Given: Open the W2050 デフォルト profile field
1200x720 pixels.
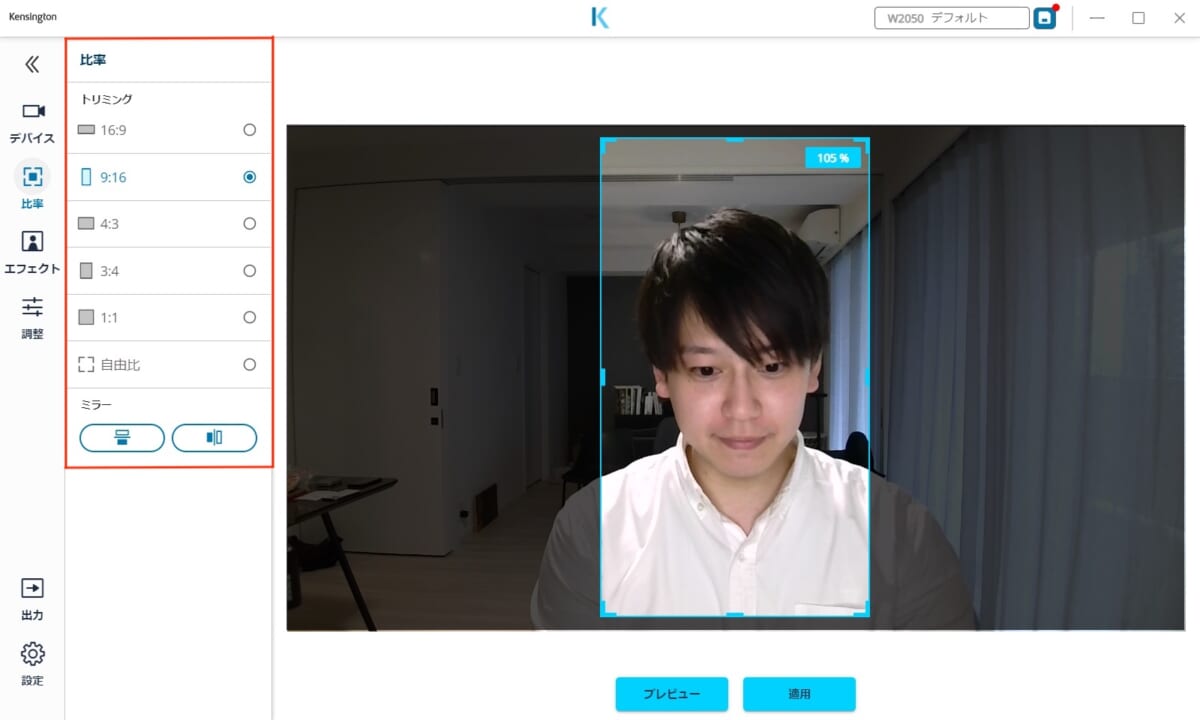Looking at the screenshot, I should tap(951, 18).
